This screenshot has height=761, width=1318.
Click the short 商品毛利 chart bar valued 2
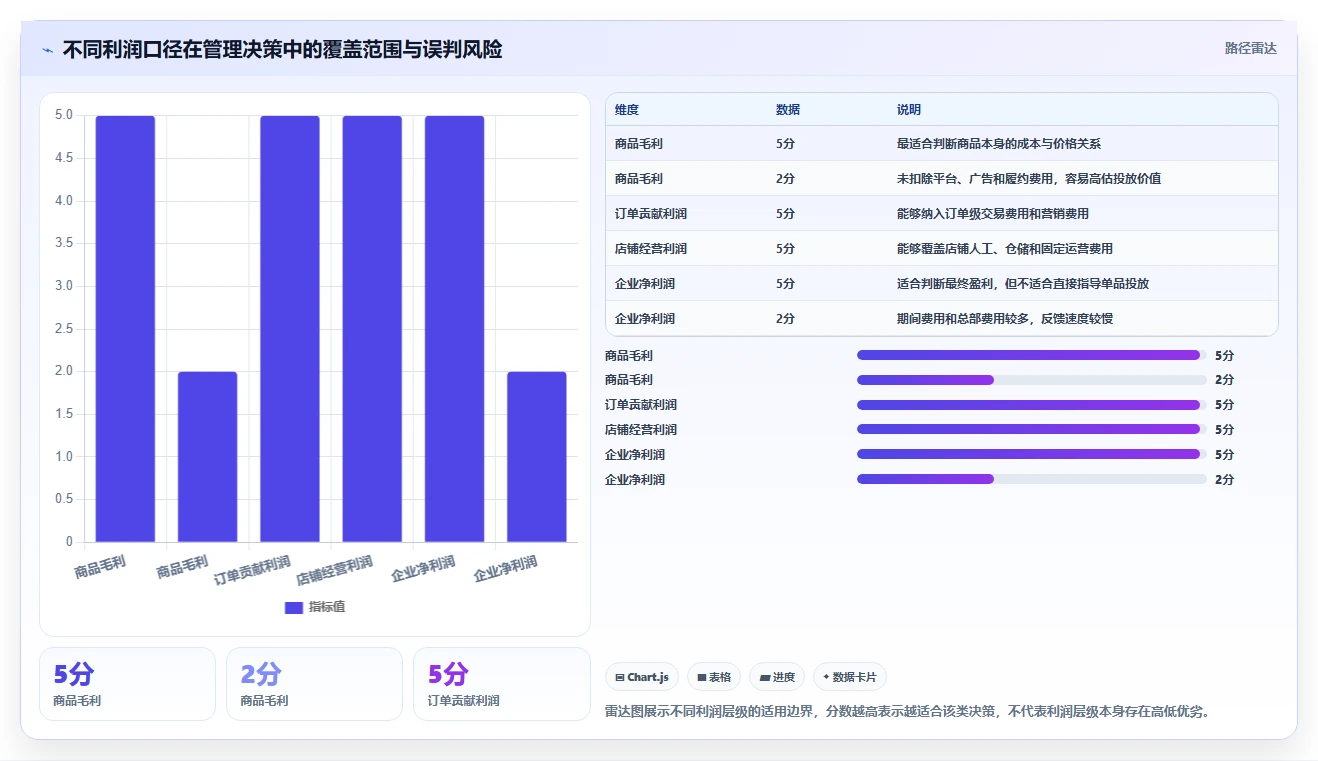pyautogui.click(x=208, y=457)
